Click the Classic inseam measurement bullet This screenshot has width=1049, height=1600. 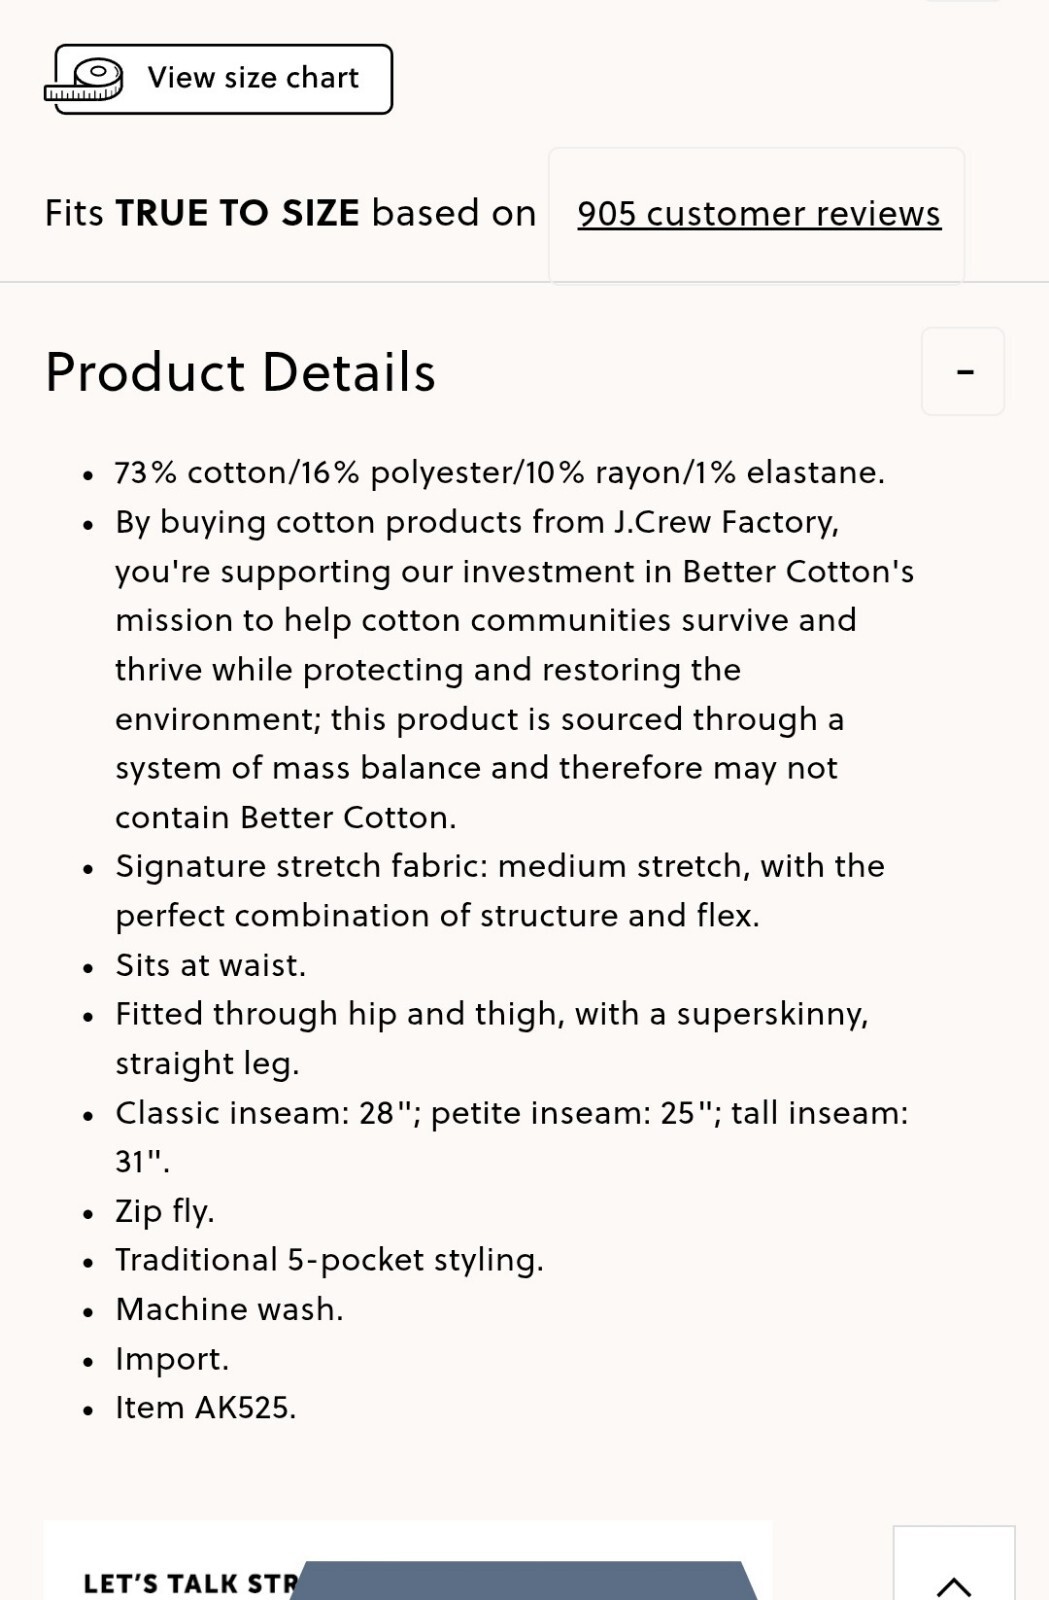(x=512, y=1137)
